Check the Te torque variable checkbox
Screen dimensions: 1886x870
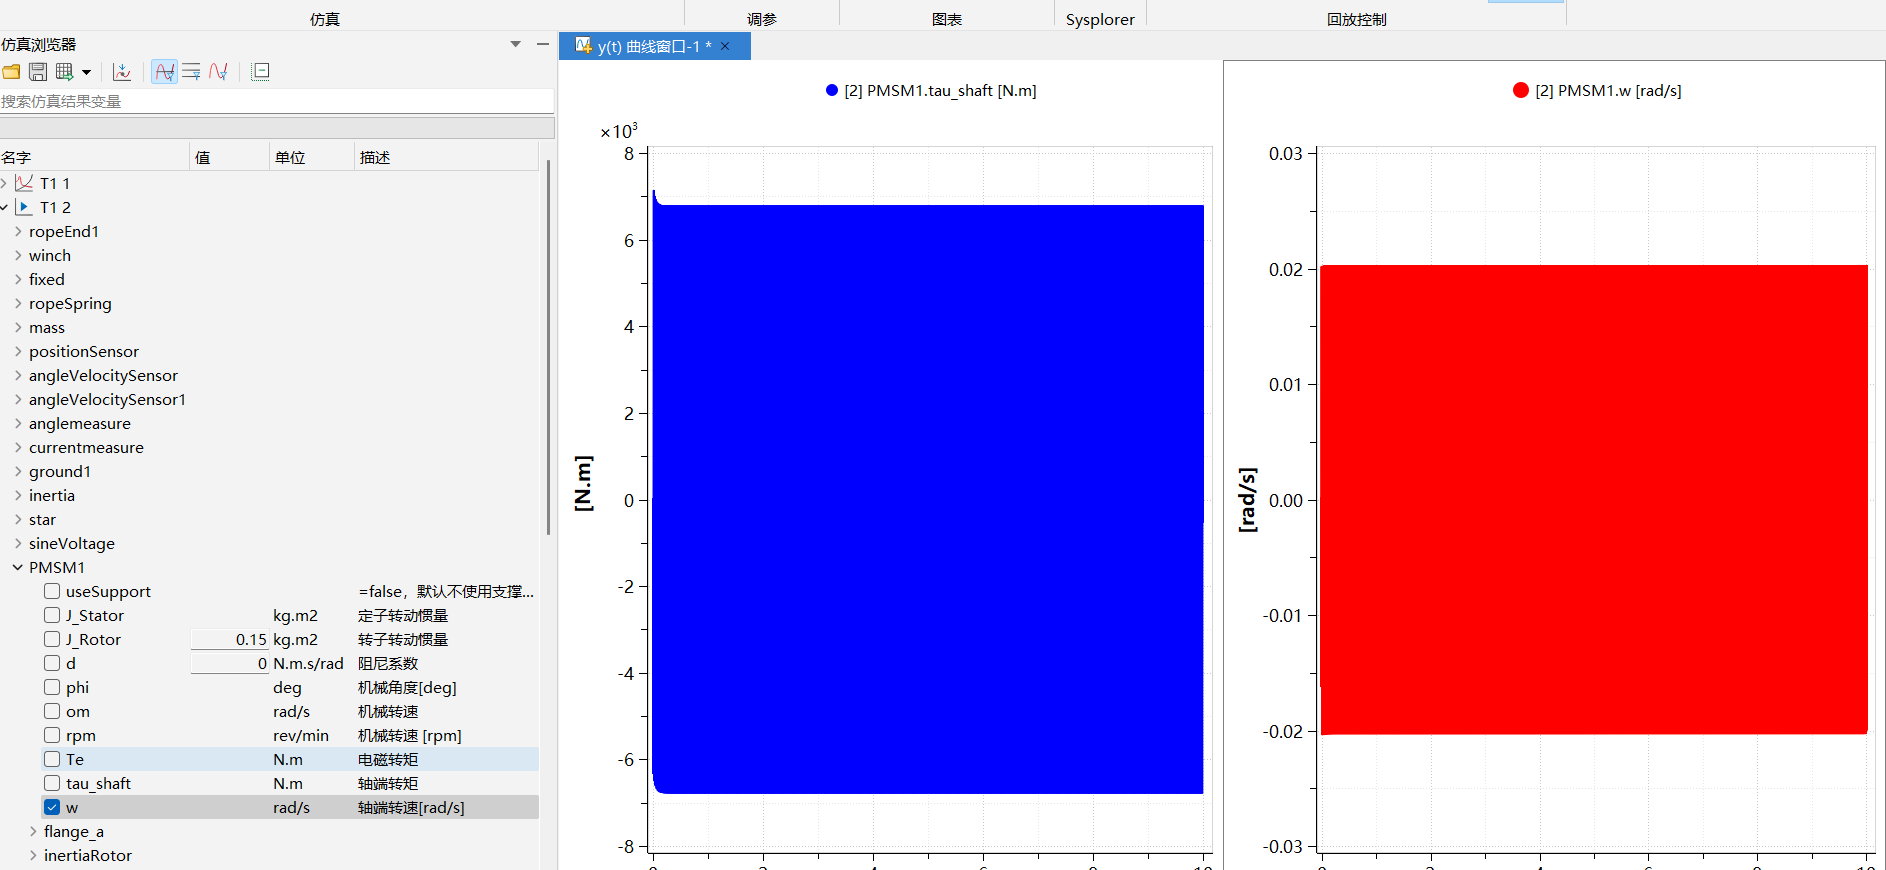[52, 759]
